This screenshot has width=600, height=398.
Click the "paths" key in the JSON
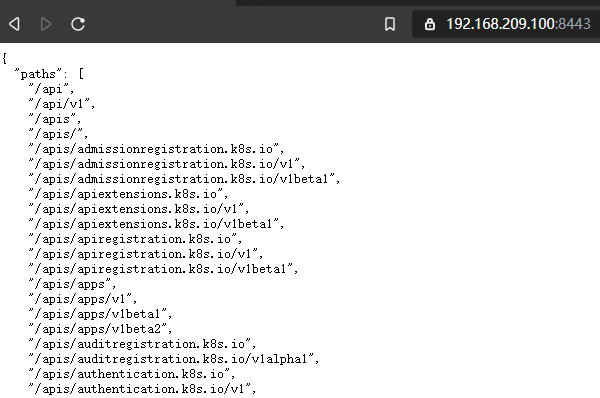[38, 73]
